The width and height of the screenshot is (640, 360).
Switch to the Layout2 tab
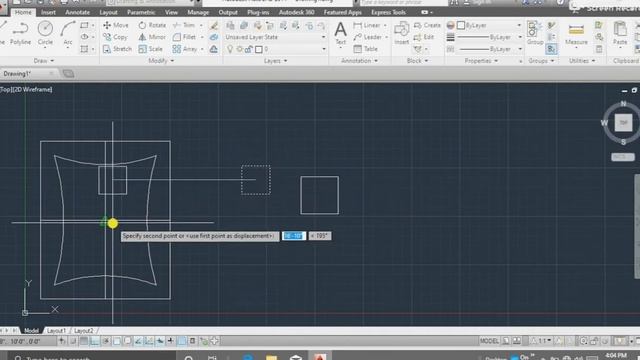click(84, 331)
